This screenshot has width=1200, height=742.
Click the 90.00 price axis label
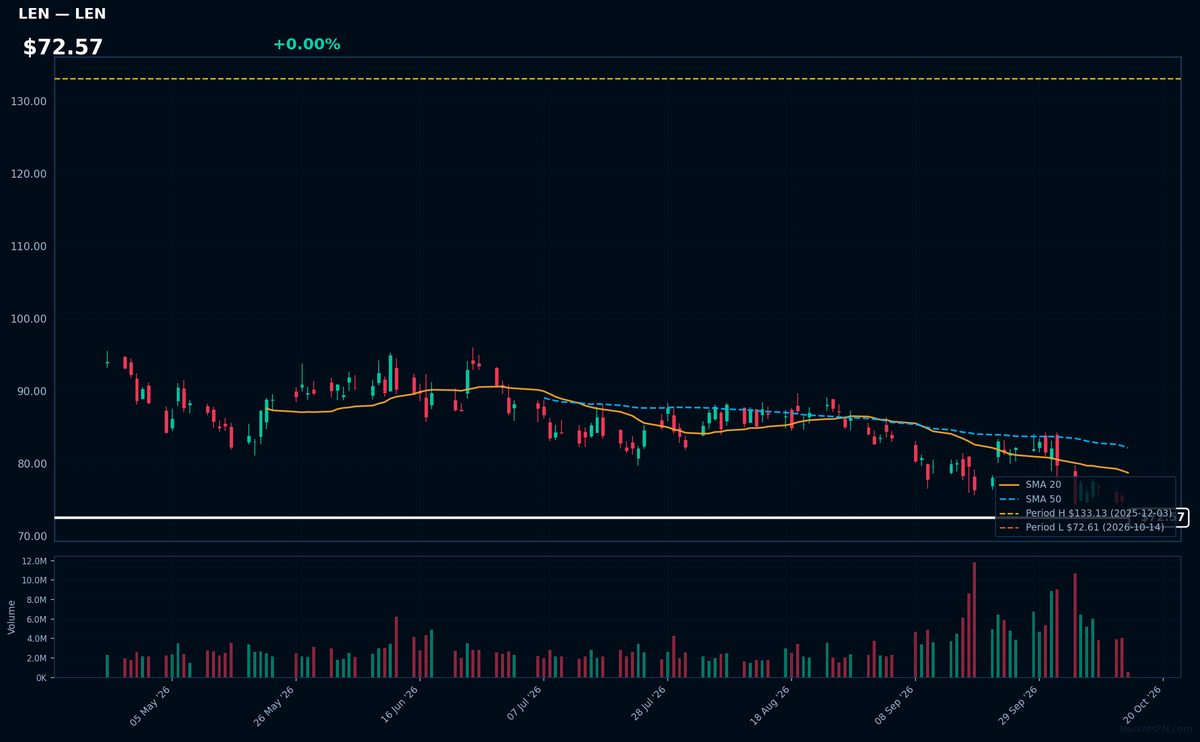(x=33, y=391)
